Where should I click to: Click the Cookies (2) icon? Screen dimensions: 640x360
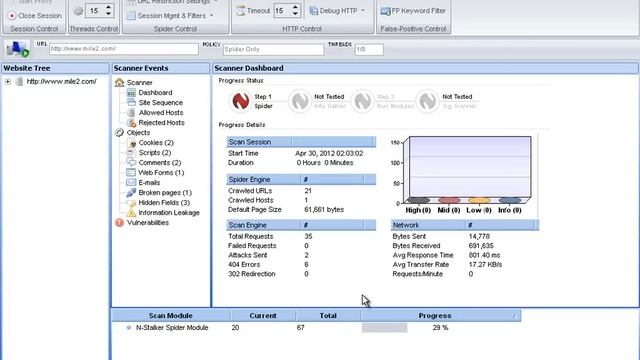click(131, 143)
